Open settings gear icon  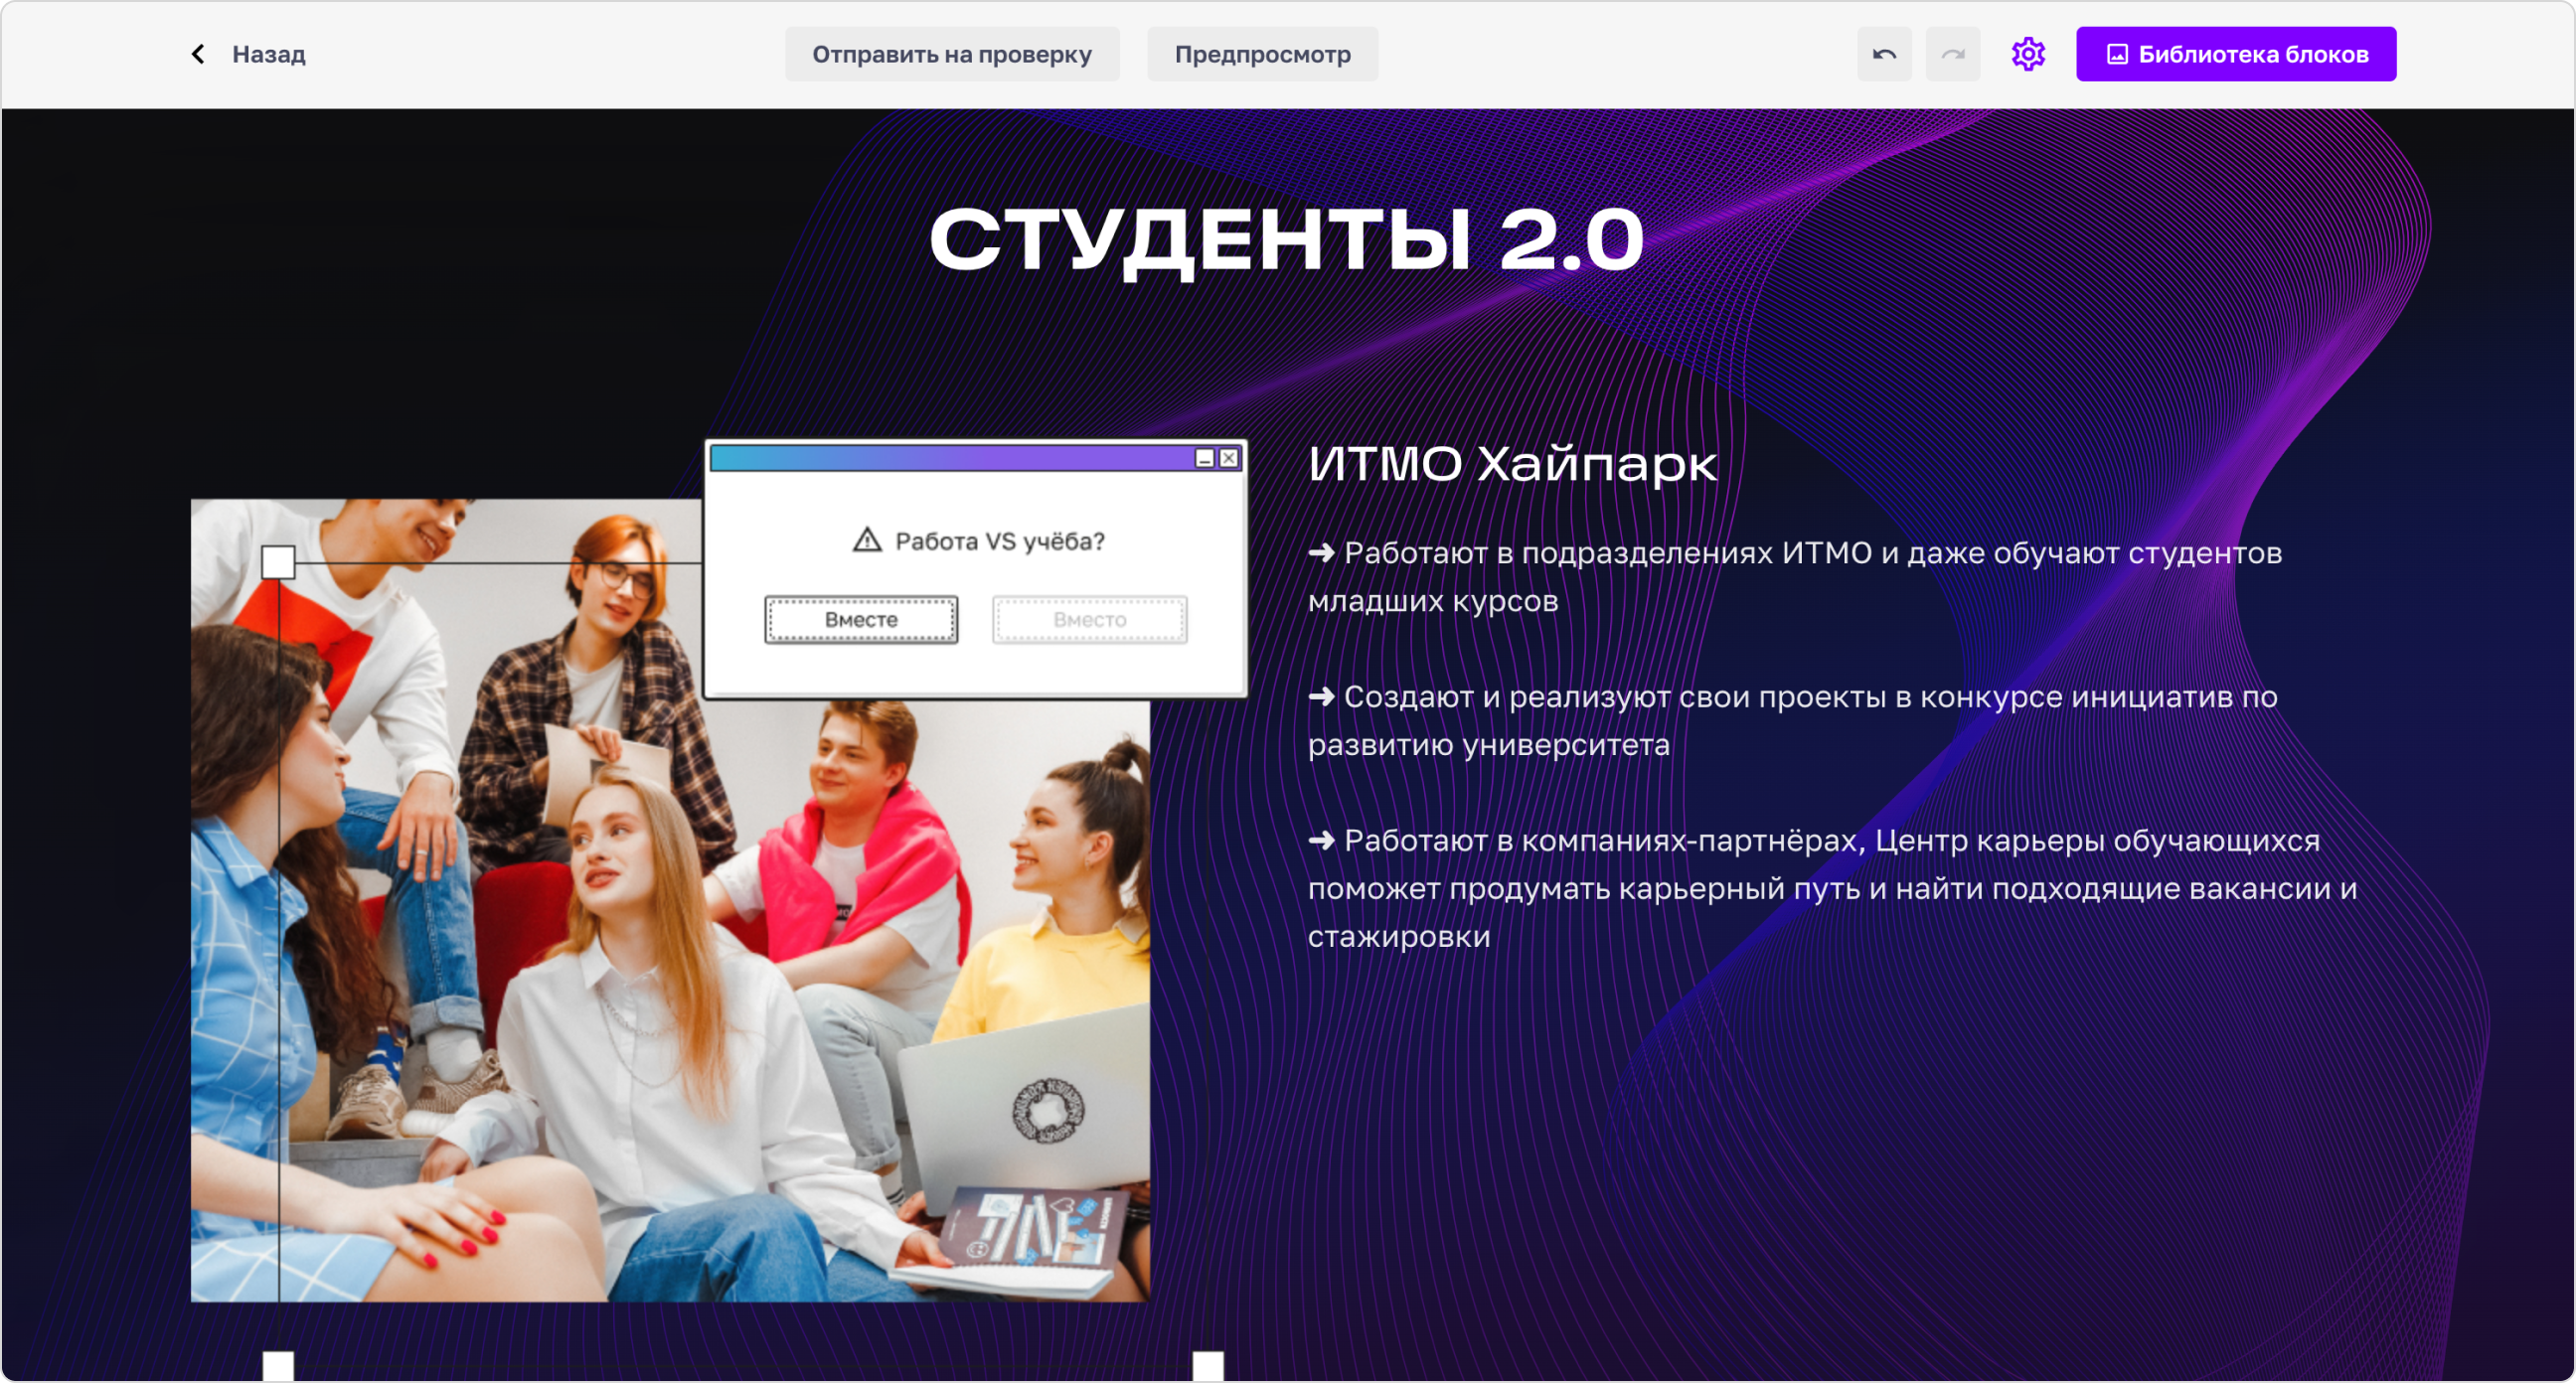(2028, 54)
